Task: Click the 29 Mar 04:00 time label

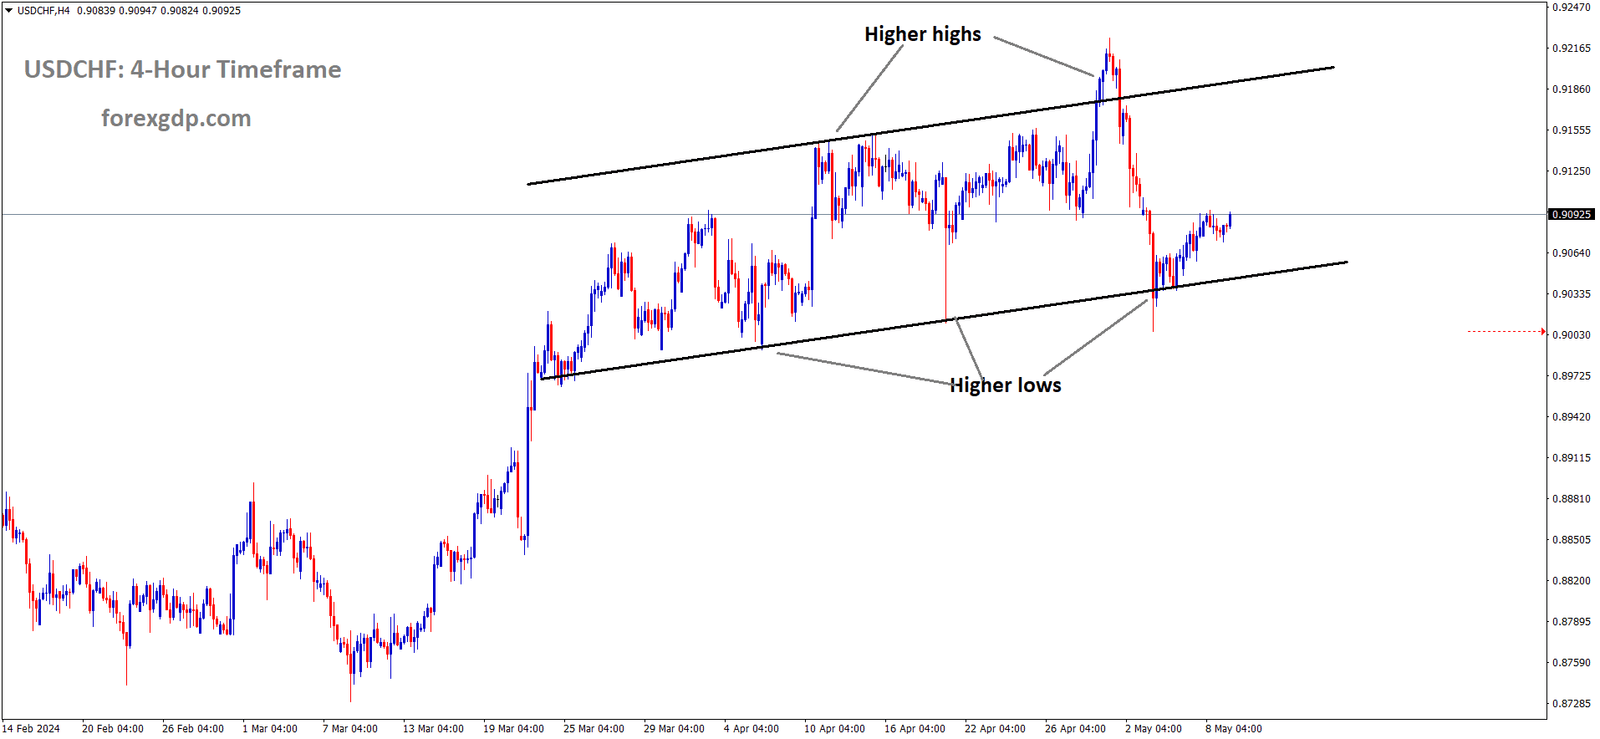Action: (x=674, y=729)
